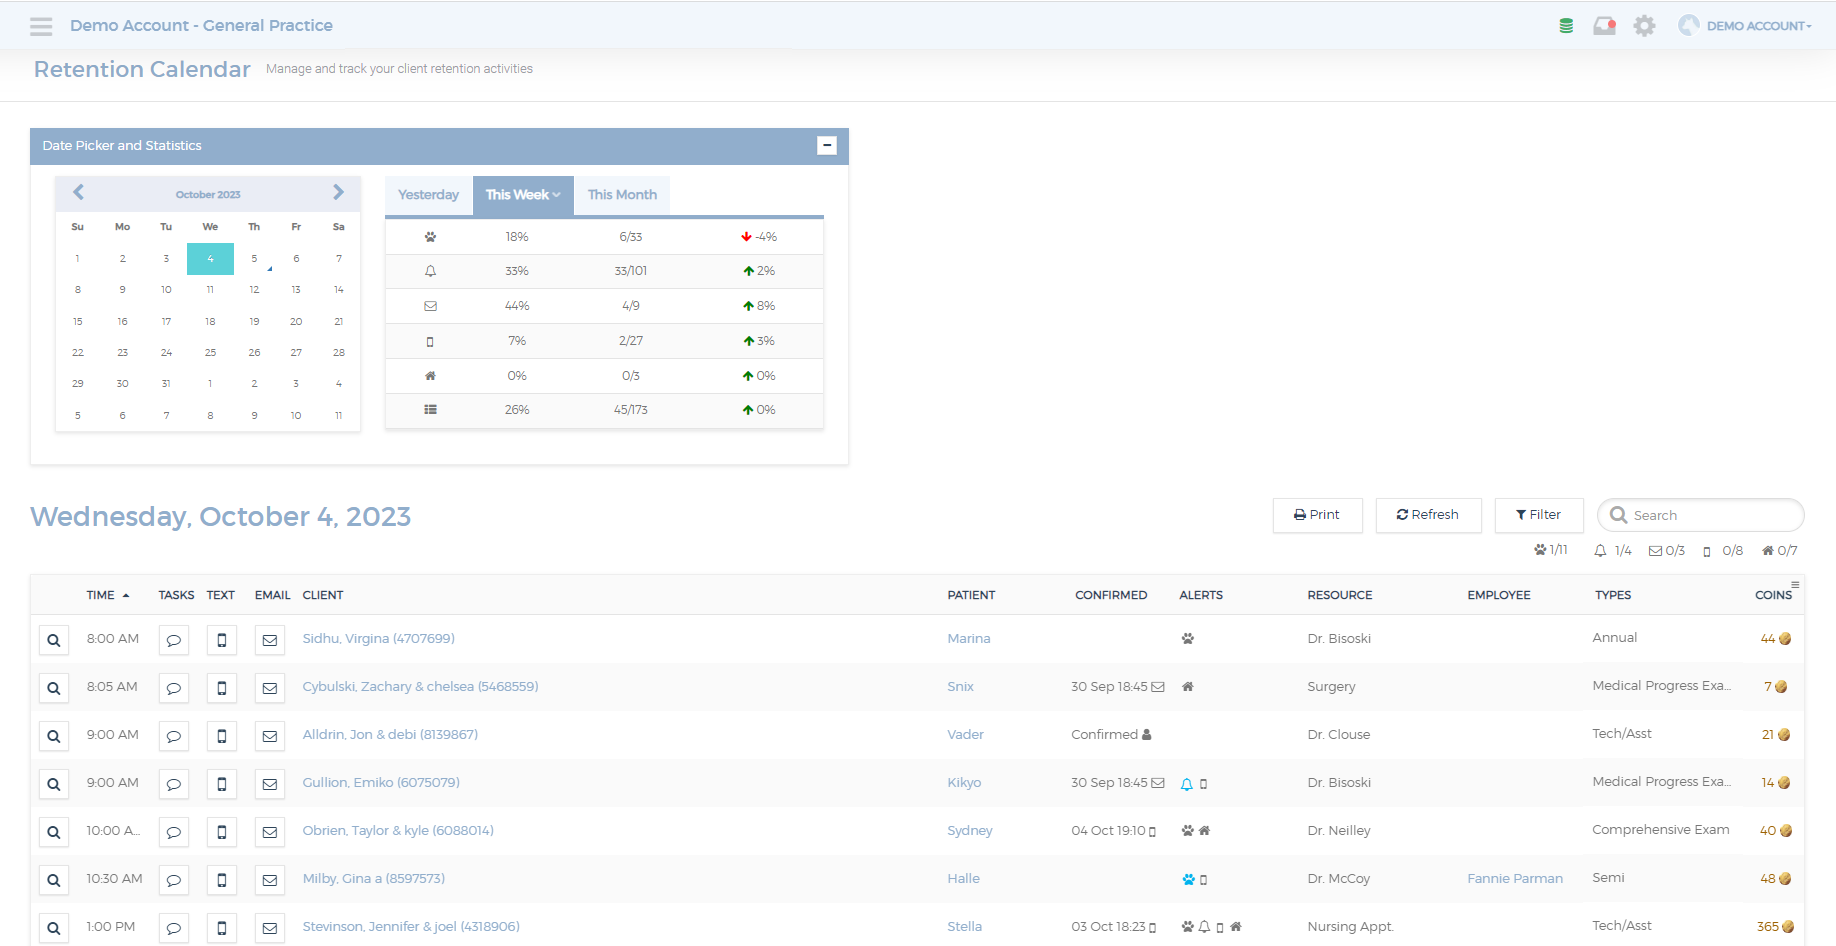Click the bell reminders counter 1/4
The height and width of the screenshot is (946, 1836).
point(1613,551)
